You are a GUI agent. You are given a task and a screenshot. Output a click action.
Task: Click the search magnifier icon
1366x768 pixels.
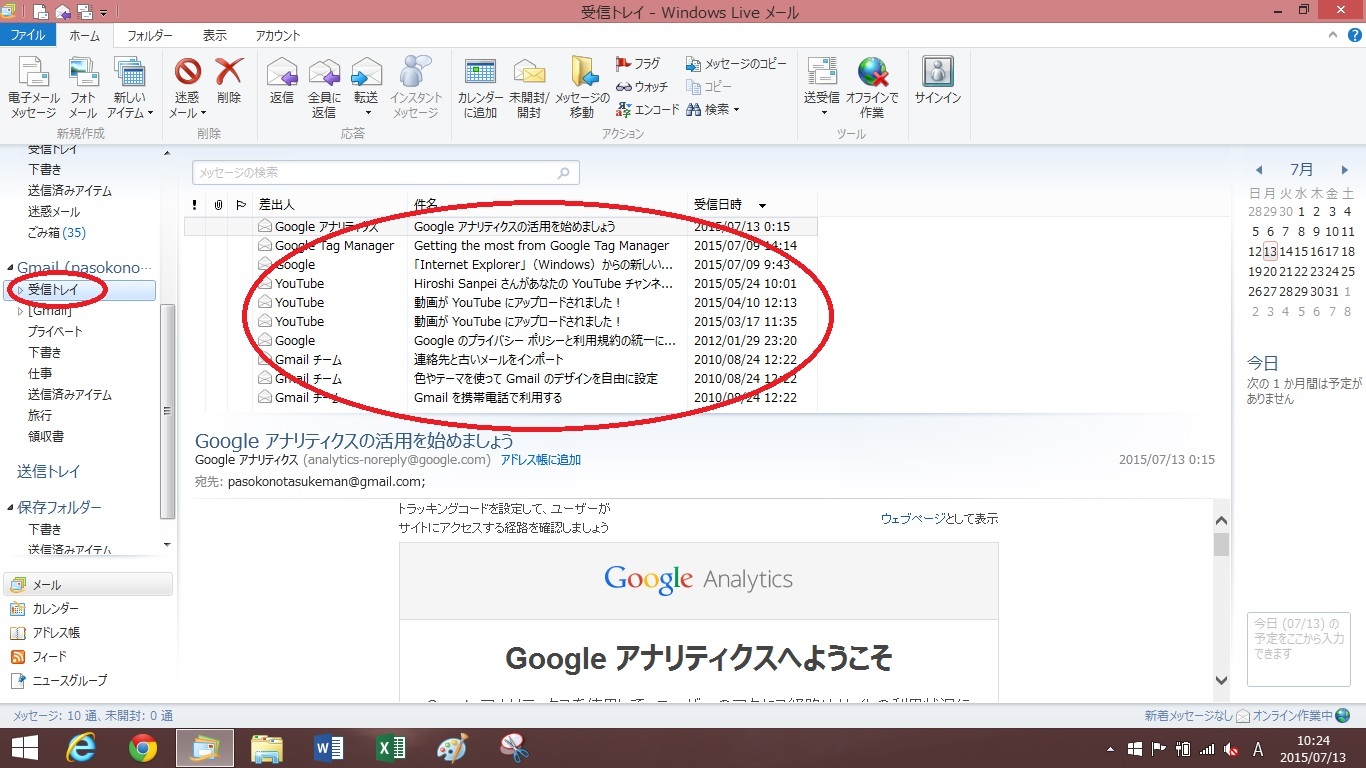pos(566,173)
